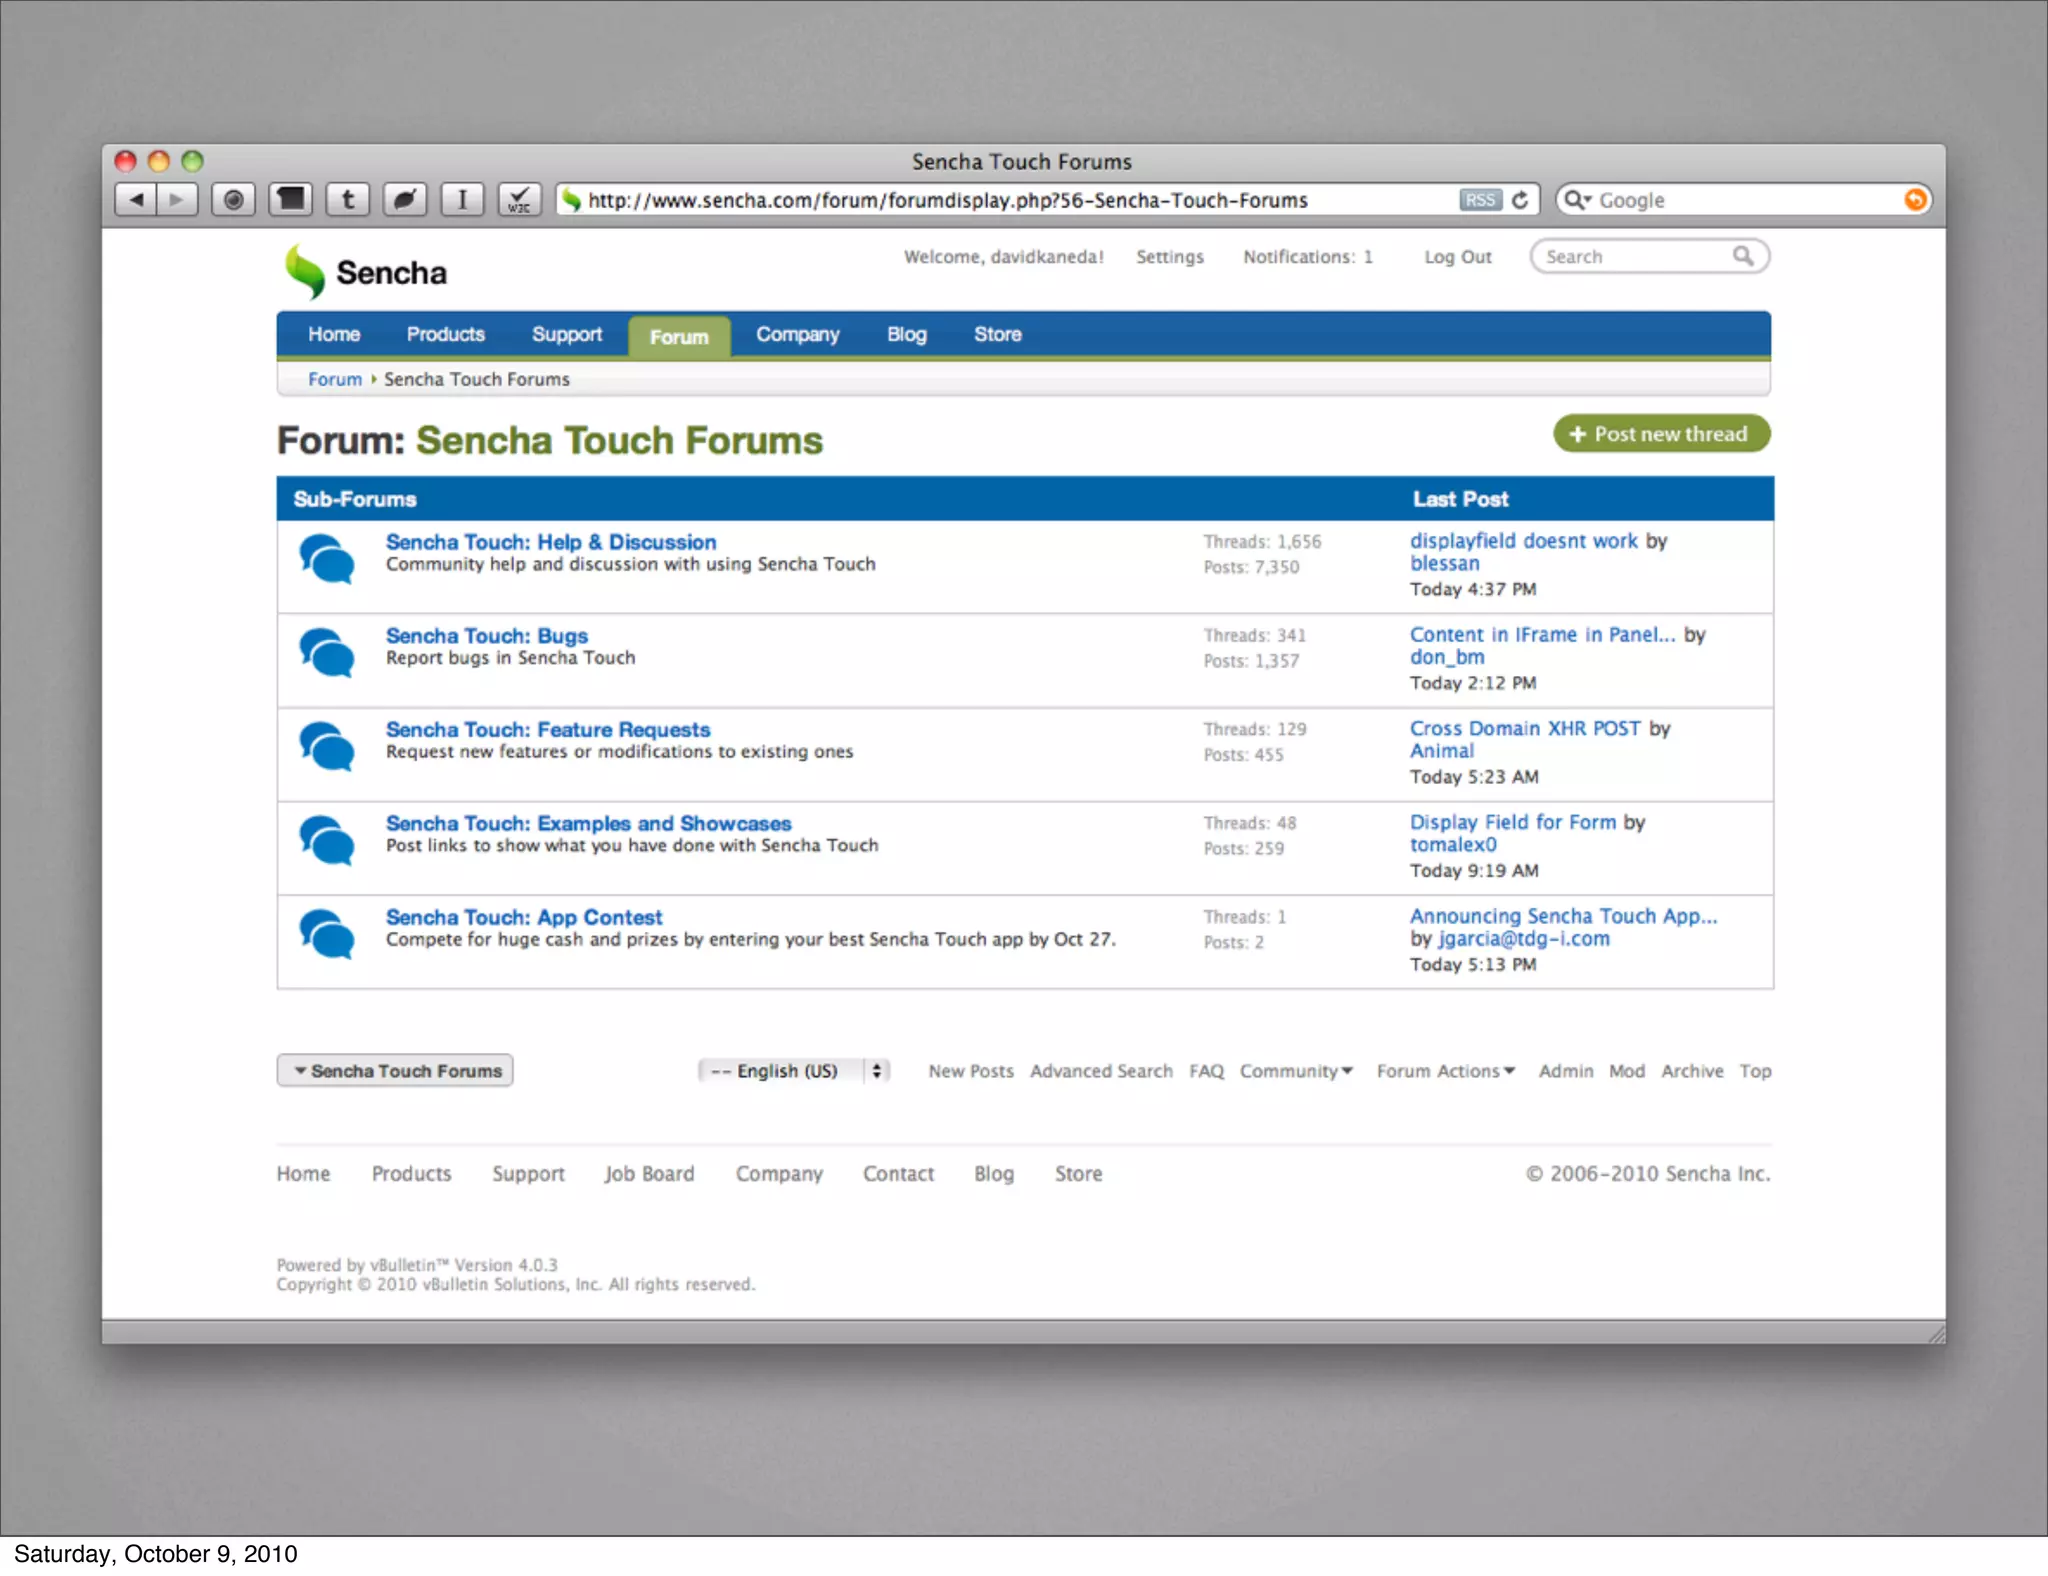Click the Post new thread button
This screenshot has height=1576, width=2048.
[1661, 434]
